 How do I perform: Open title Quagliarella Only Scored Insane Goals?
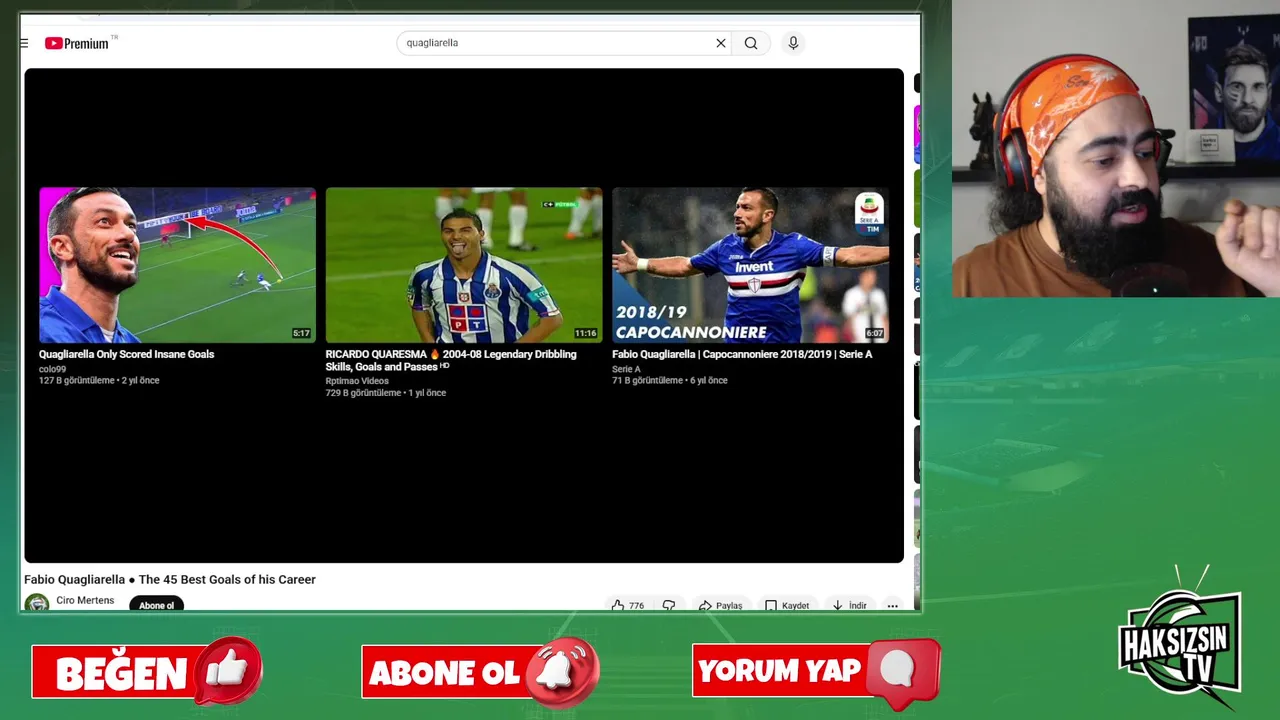coord(126,354)
